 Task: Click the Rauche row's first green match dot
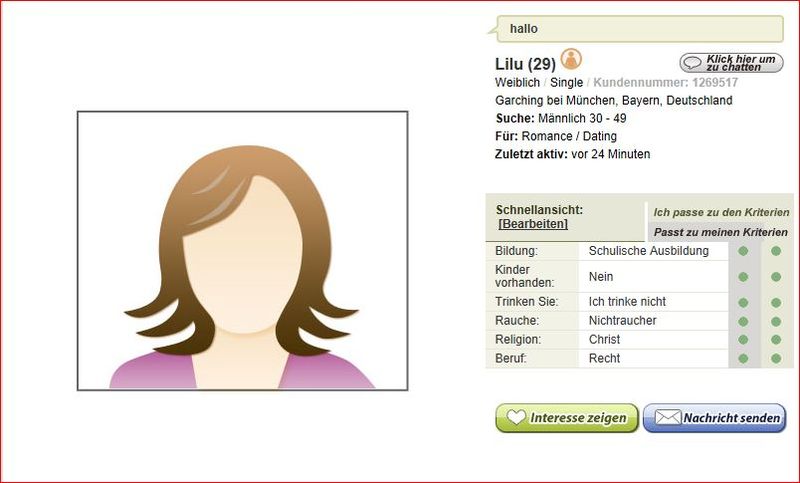(743, 321)
